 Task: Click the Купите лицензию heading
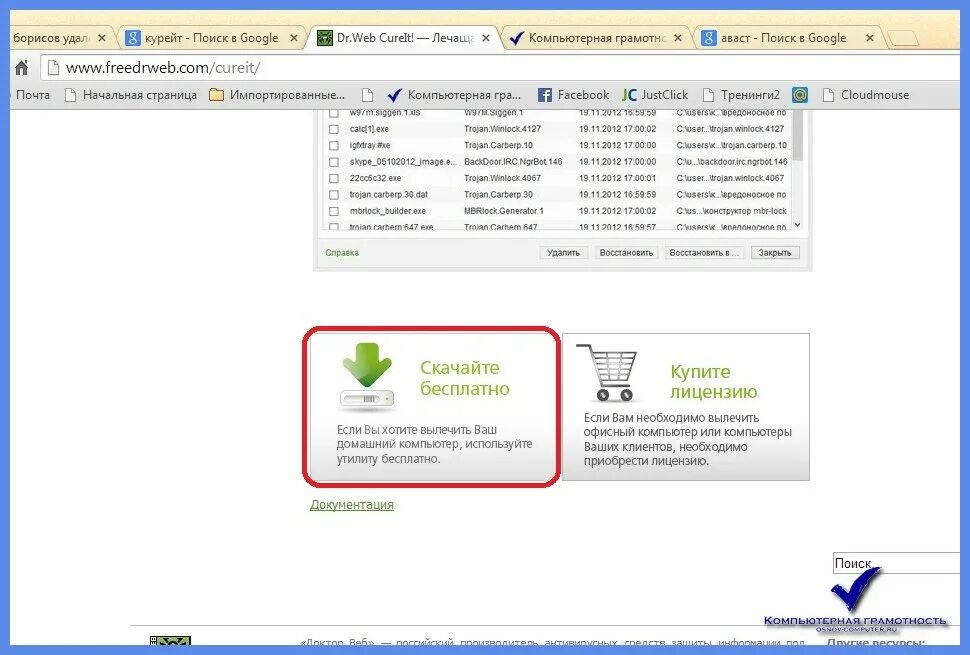coord(713,382)
